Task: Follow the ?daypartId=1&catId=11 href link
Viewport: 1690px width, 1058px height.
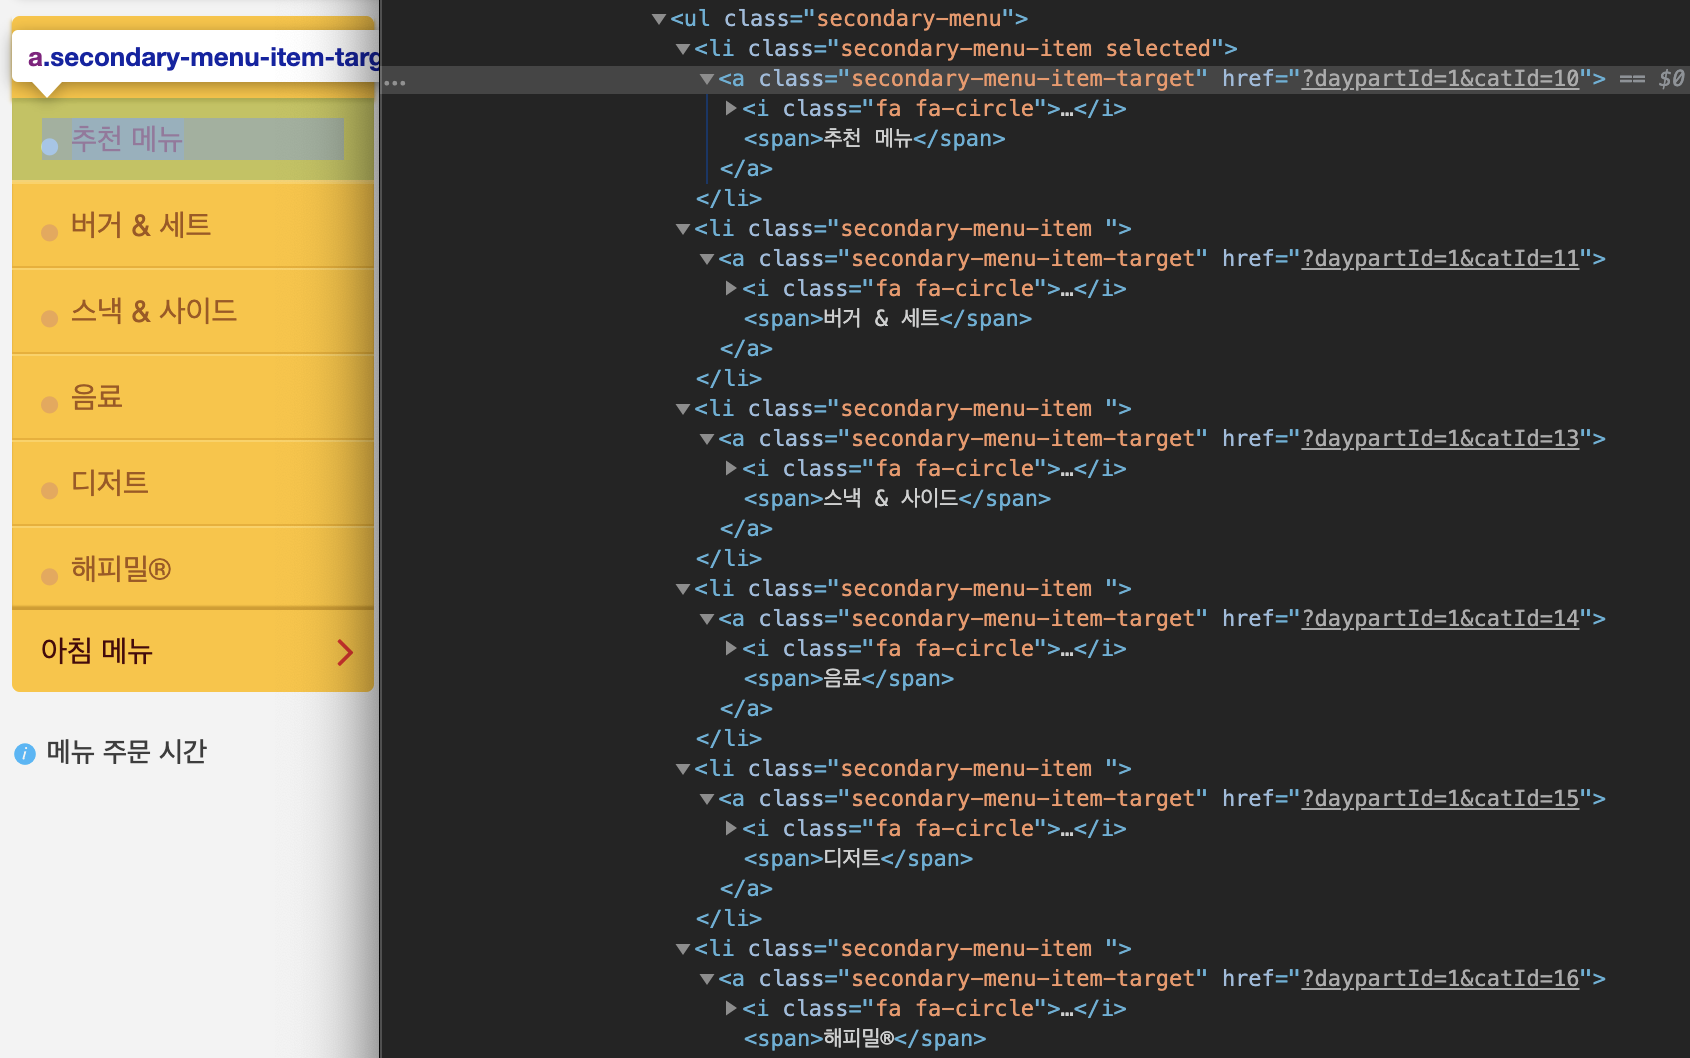Action: click(x=1440, y=259)
